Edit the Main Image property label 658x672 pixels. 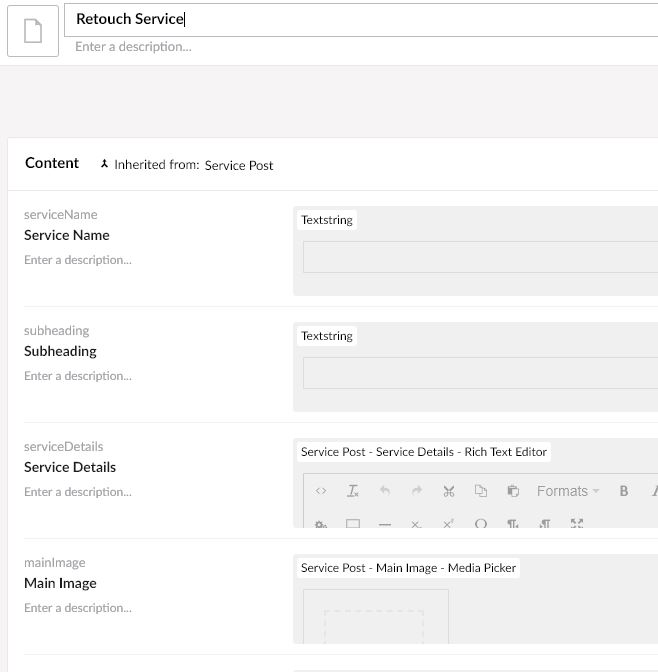click(60, 583)
